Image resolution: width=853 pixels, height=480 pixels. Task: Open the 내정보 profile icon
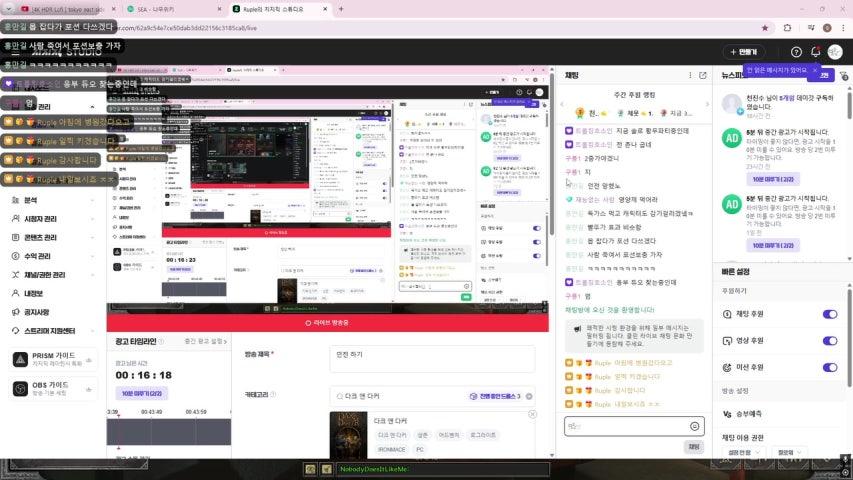(x=15, y=293)
